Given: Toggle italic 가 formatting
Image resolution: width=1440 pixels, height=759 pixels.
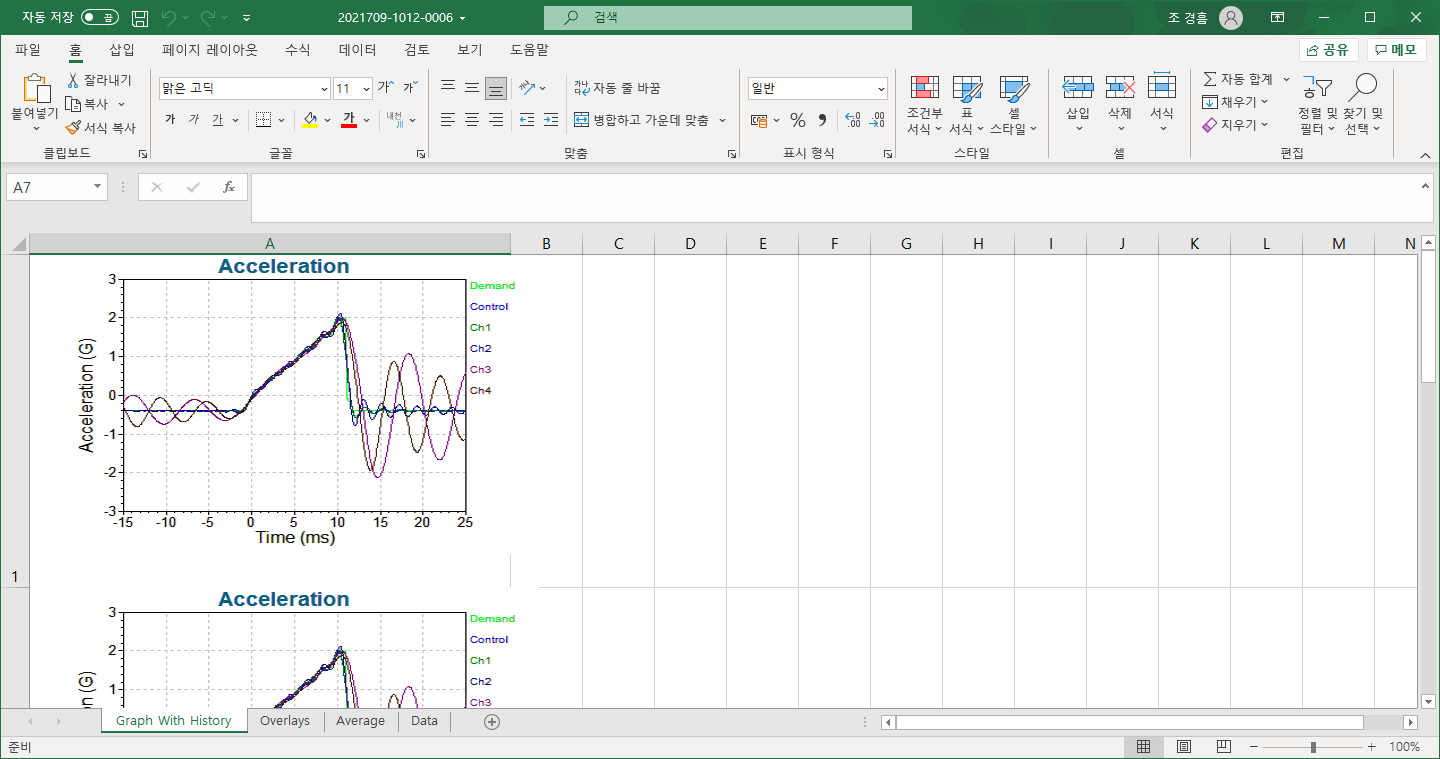Looking at the screenshot, I should tap(194, 120).
